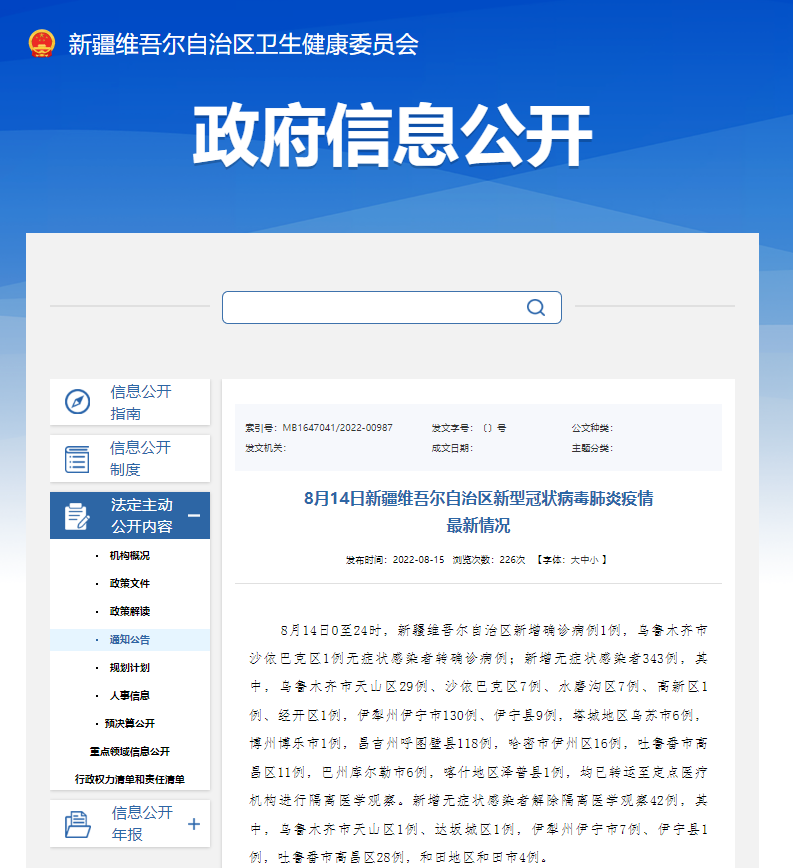Image resolution: width=793 pixels, height=868 pixels.
Task: Open the 政策文件 sidebar item
Action: [x=129, y=583]
